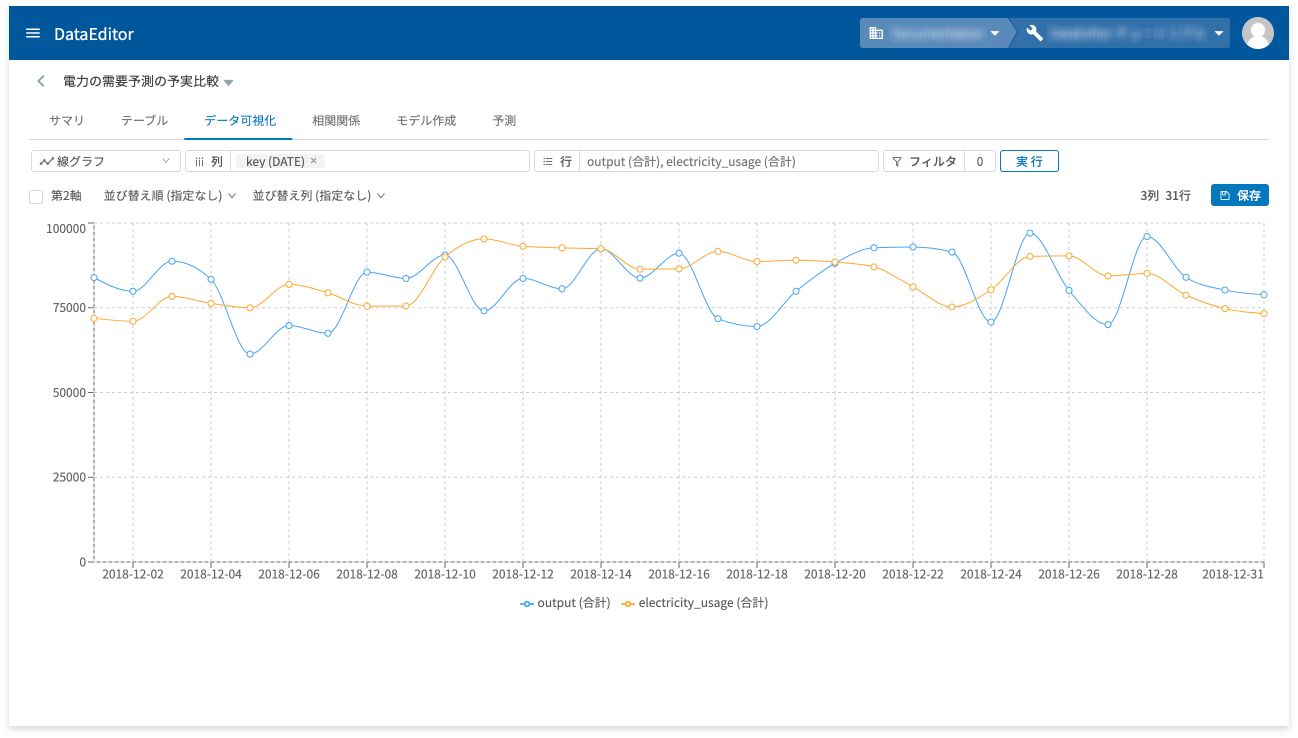Remove the key (DATE) column tag
Image resolution: width=1298 pixels, height=738 pixels.
click(313, 161)
